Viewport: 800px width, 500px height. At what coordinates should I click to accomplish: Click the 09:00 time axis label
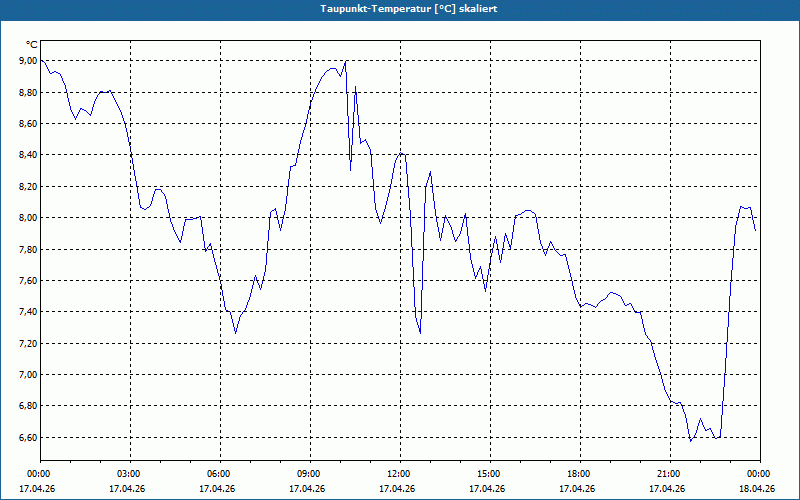click(310, 474)
